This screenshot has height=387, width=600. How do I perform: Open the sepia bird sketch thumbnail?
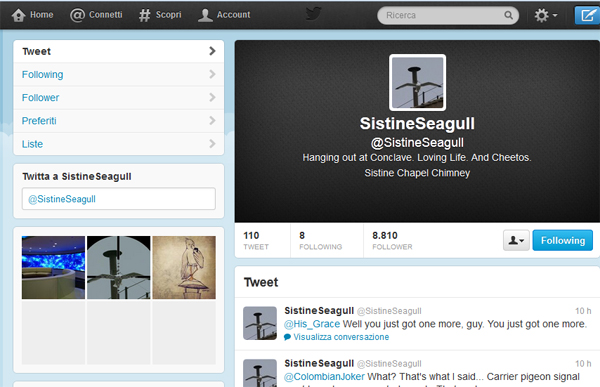click(x=184, y=268)
